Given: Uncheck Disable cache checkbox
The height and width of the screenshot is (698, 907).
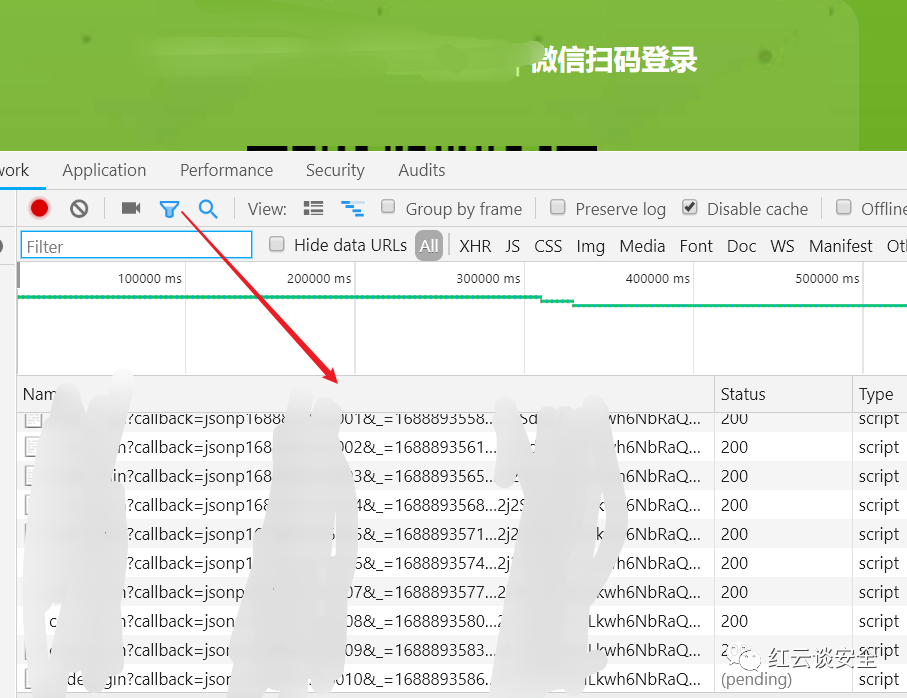Looking at the screenshot, I should [690, 206].
